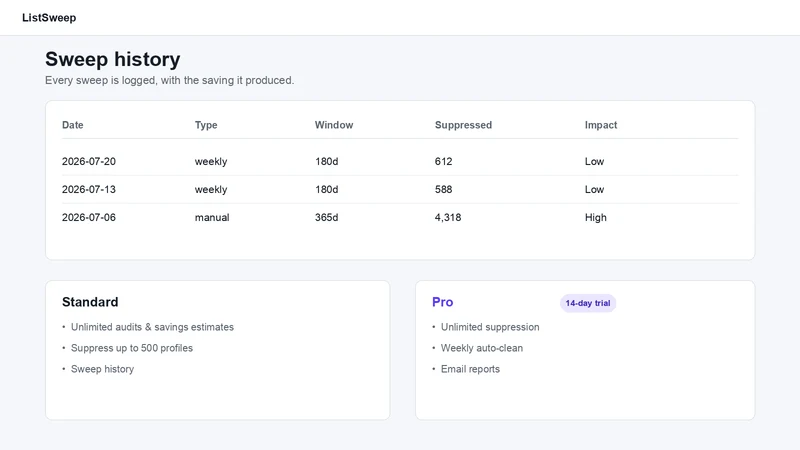Click the Weekly auto-clean feature
The width and height of the screenshot is (800, 450).
pos(482,348)
